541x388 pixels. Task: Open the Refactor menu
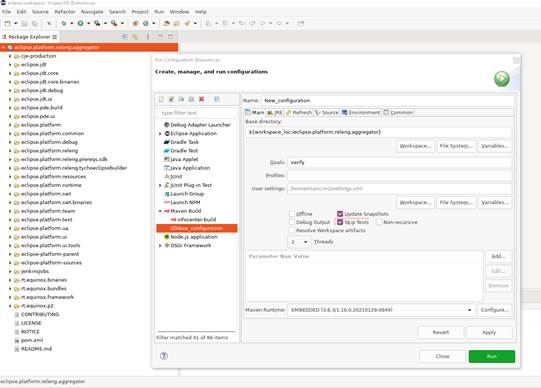[x=65, y=12]
